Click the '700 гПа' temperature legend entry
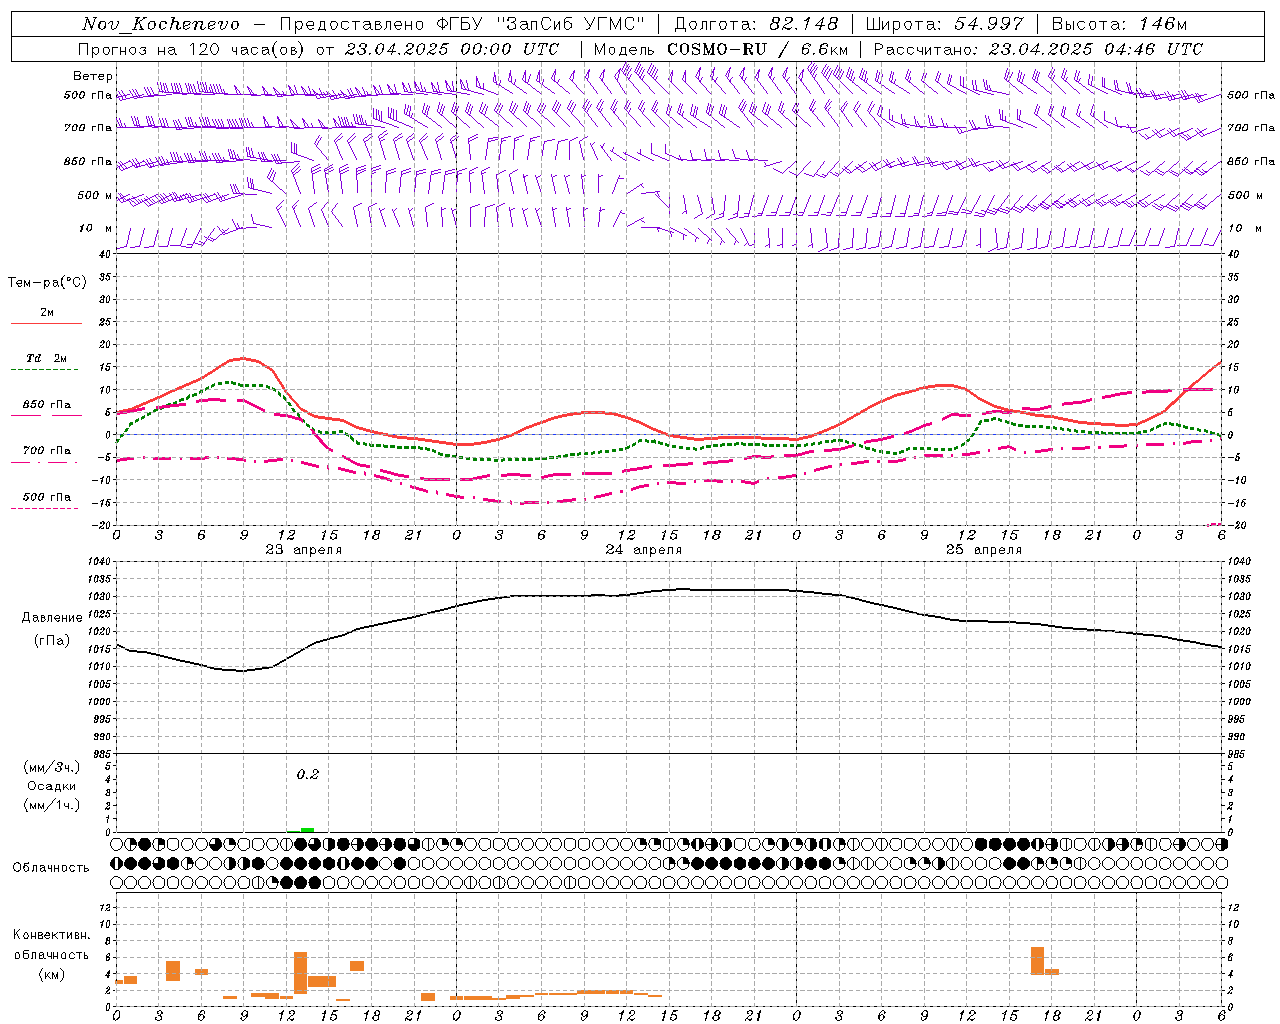Screen dimensions: 1280x1024 point(46,451)
